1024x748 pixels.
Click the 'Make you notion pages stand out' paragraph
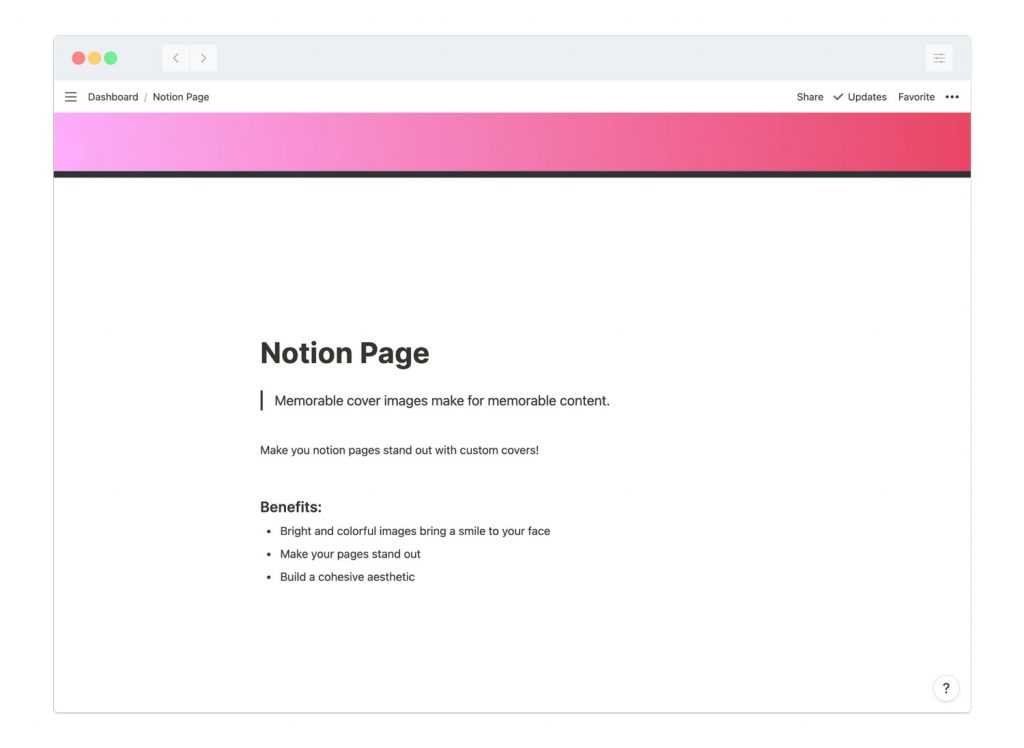tap(399, 450)
